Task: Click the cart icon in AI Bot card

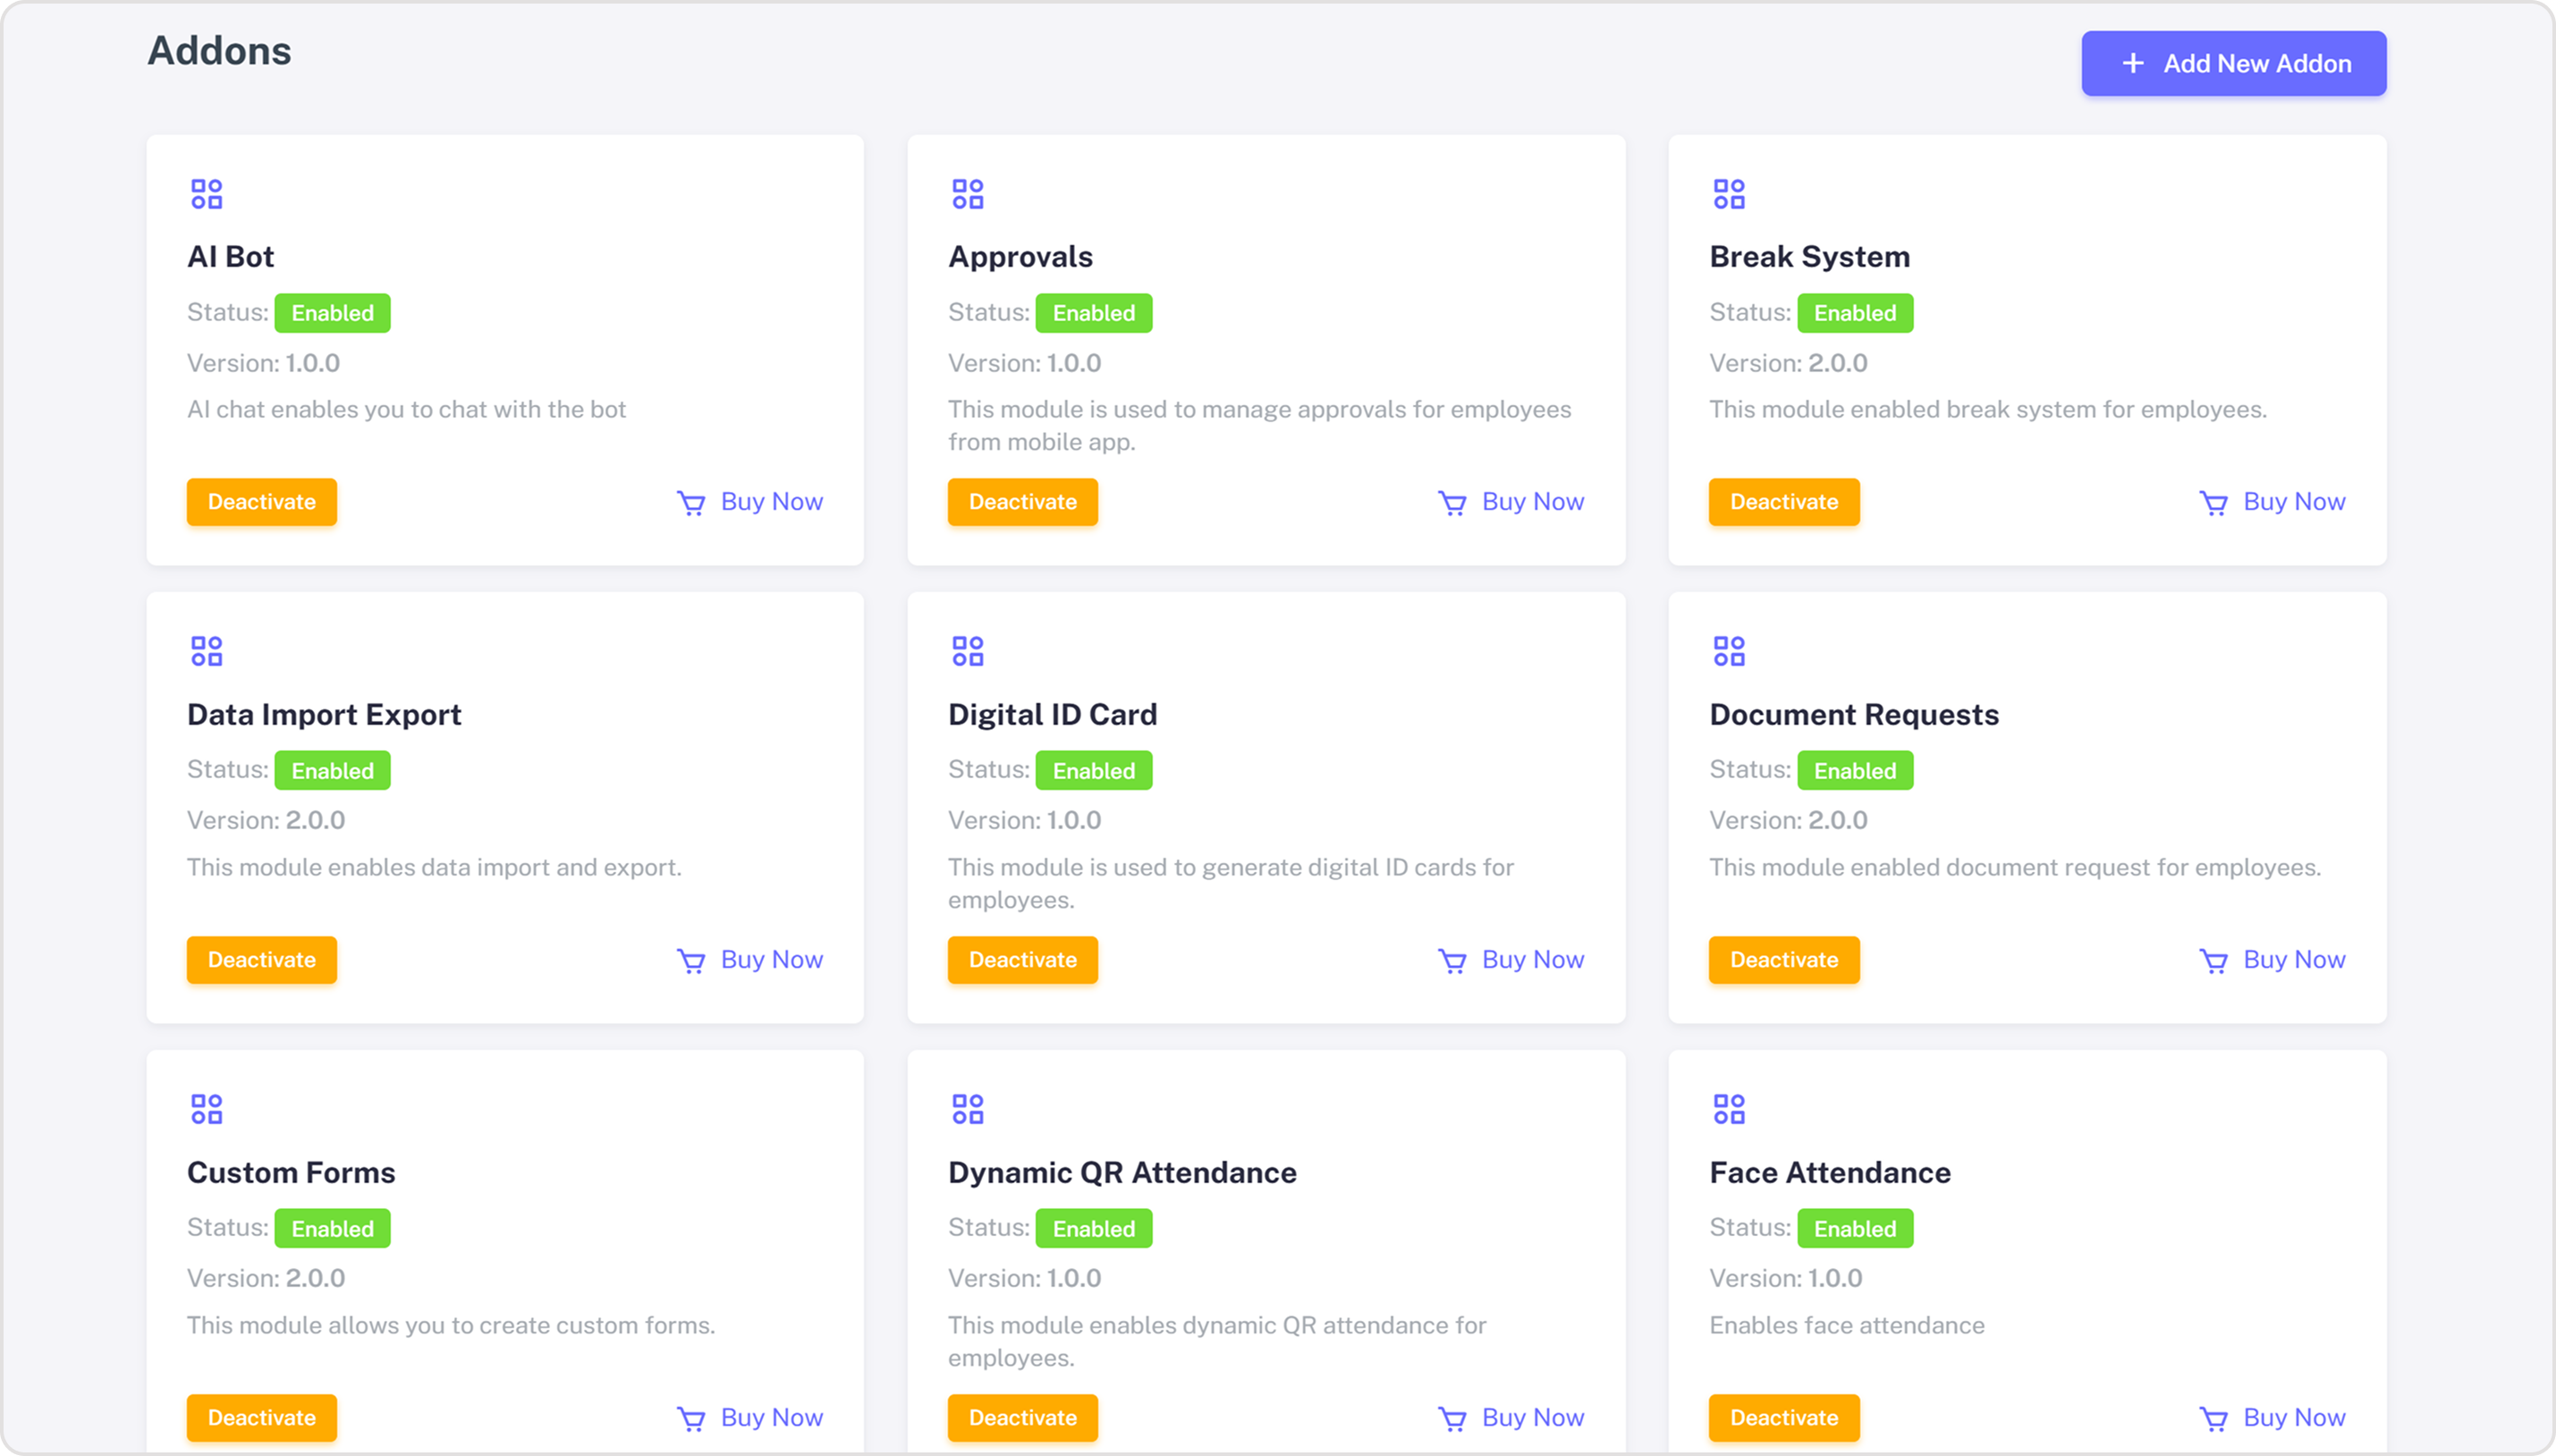Action: point(691,503)
